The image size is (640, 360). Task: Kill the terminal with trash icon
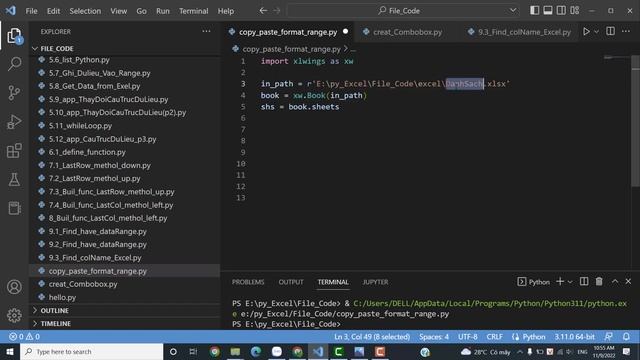pos(599,282)
